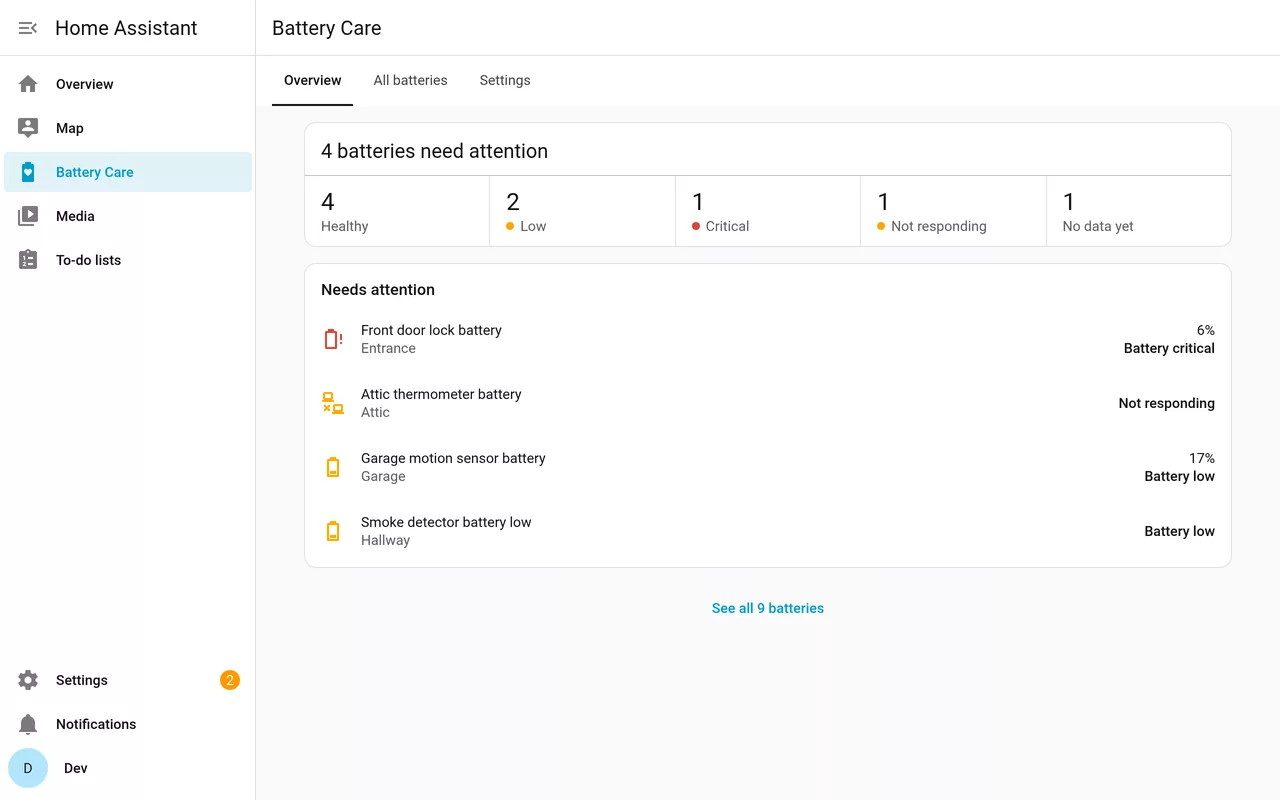
Task: Click the 6% battery value
Action: pyautogui.click(x=1206, y=330)
